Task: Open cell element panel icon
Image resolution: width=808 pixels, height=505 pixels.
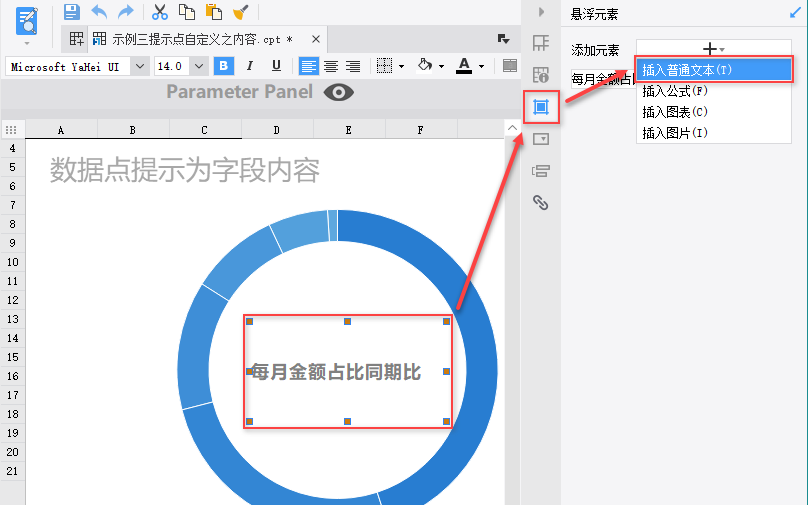Action: point(541,43)
